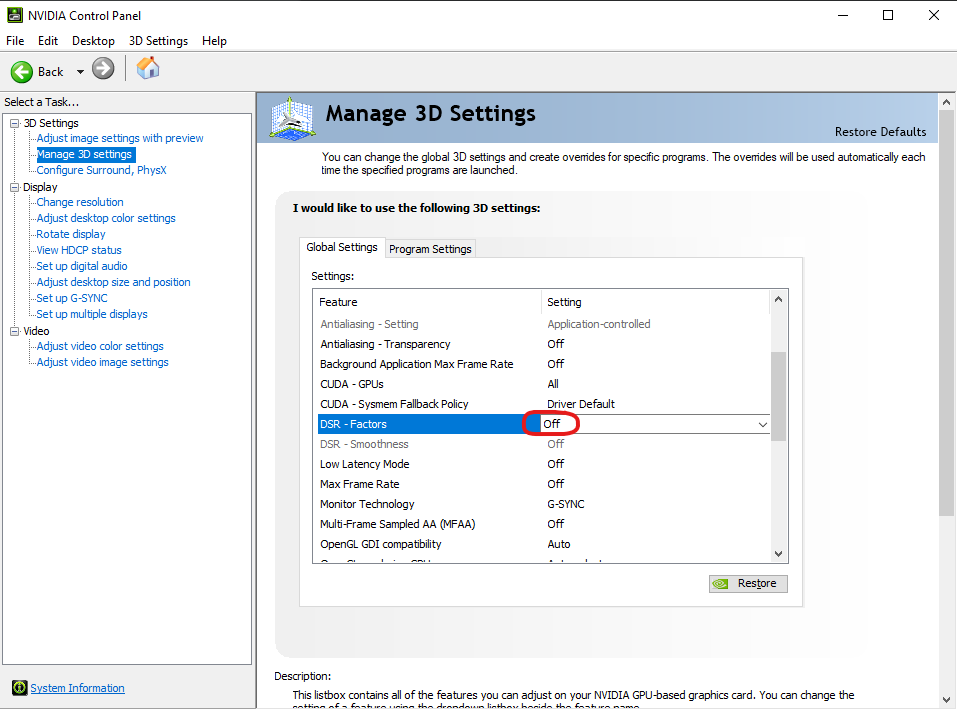Select the DSR - Factors row

tap(543, 424)
